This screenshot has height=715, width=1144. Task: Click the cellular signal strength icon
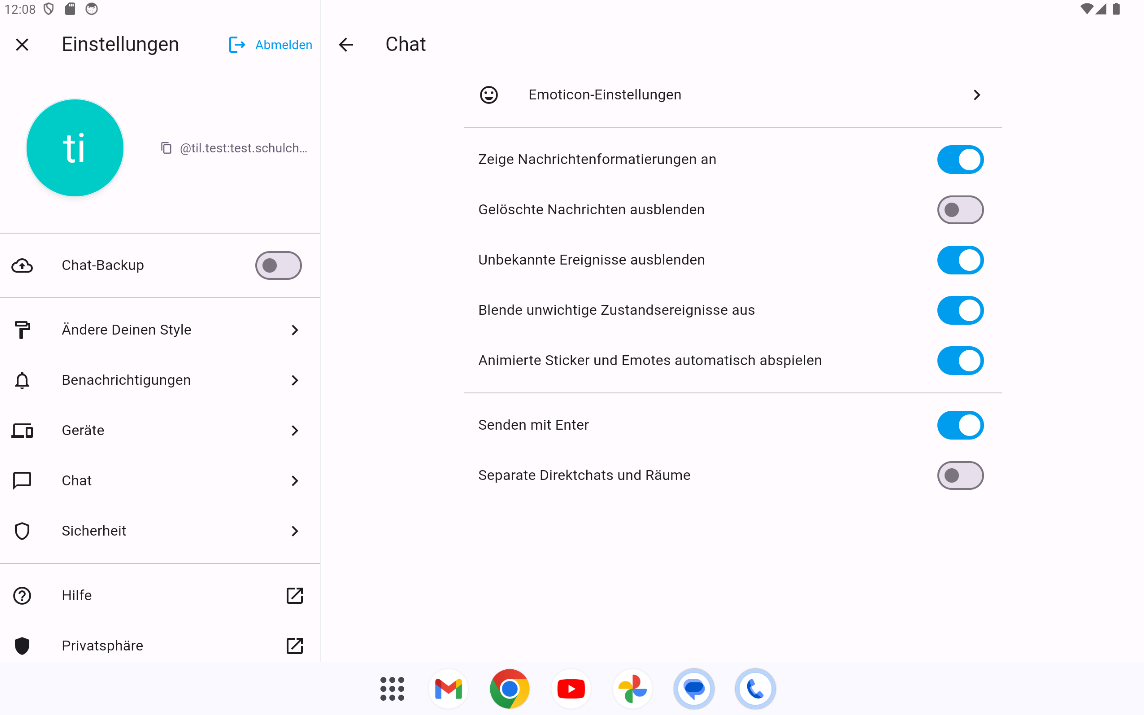point(1101,9)
